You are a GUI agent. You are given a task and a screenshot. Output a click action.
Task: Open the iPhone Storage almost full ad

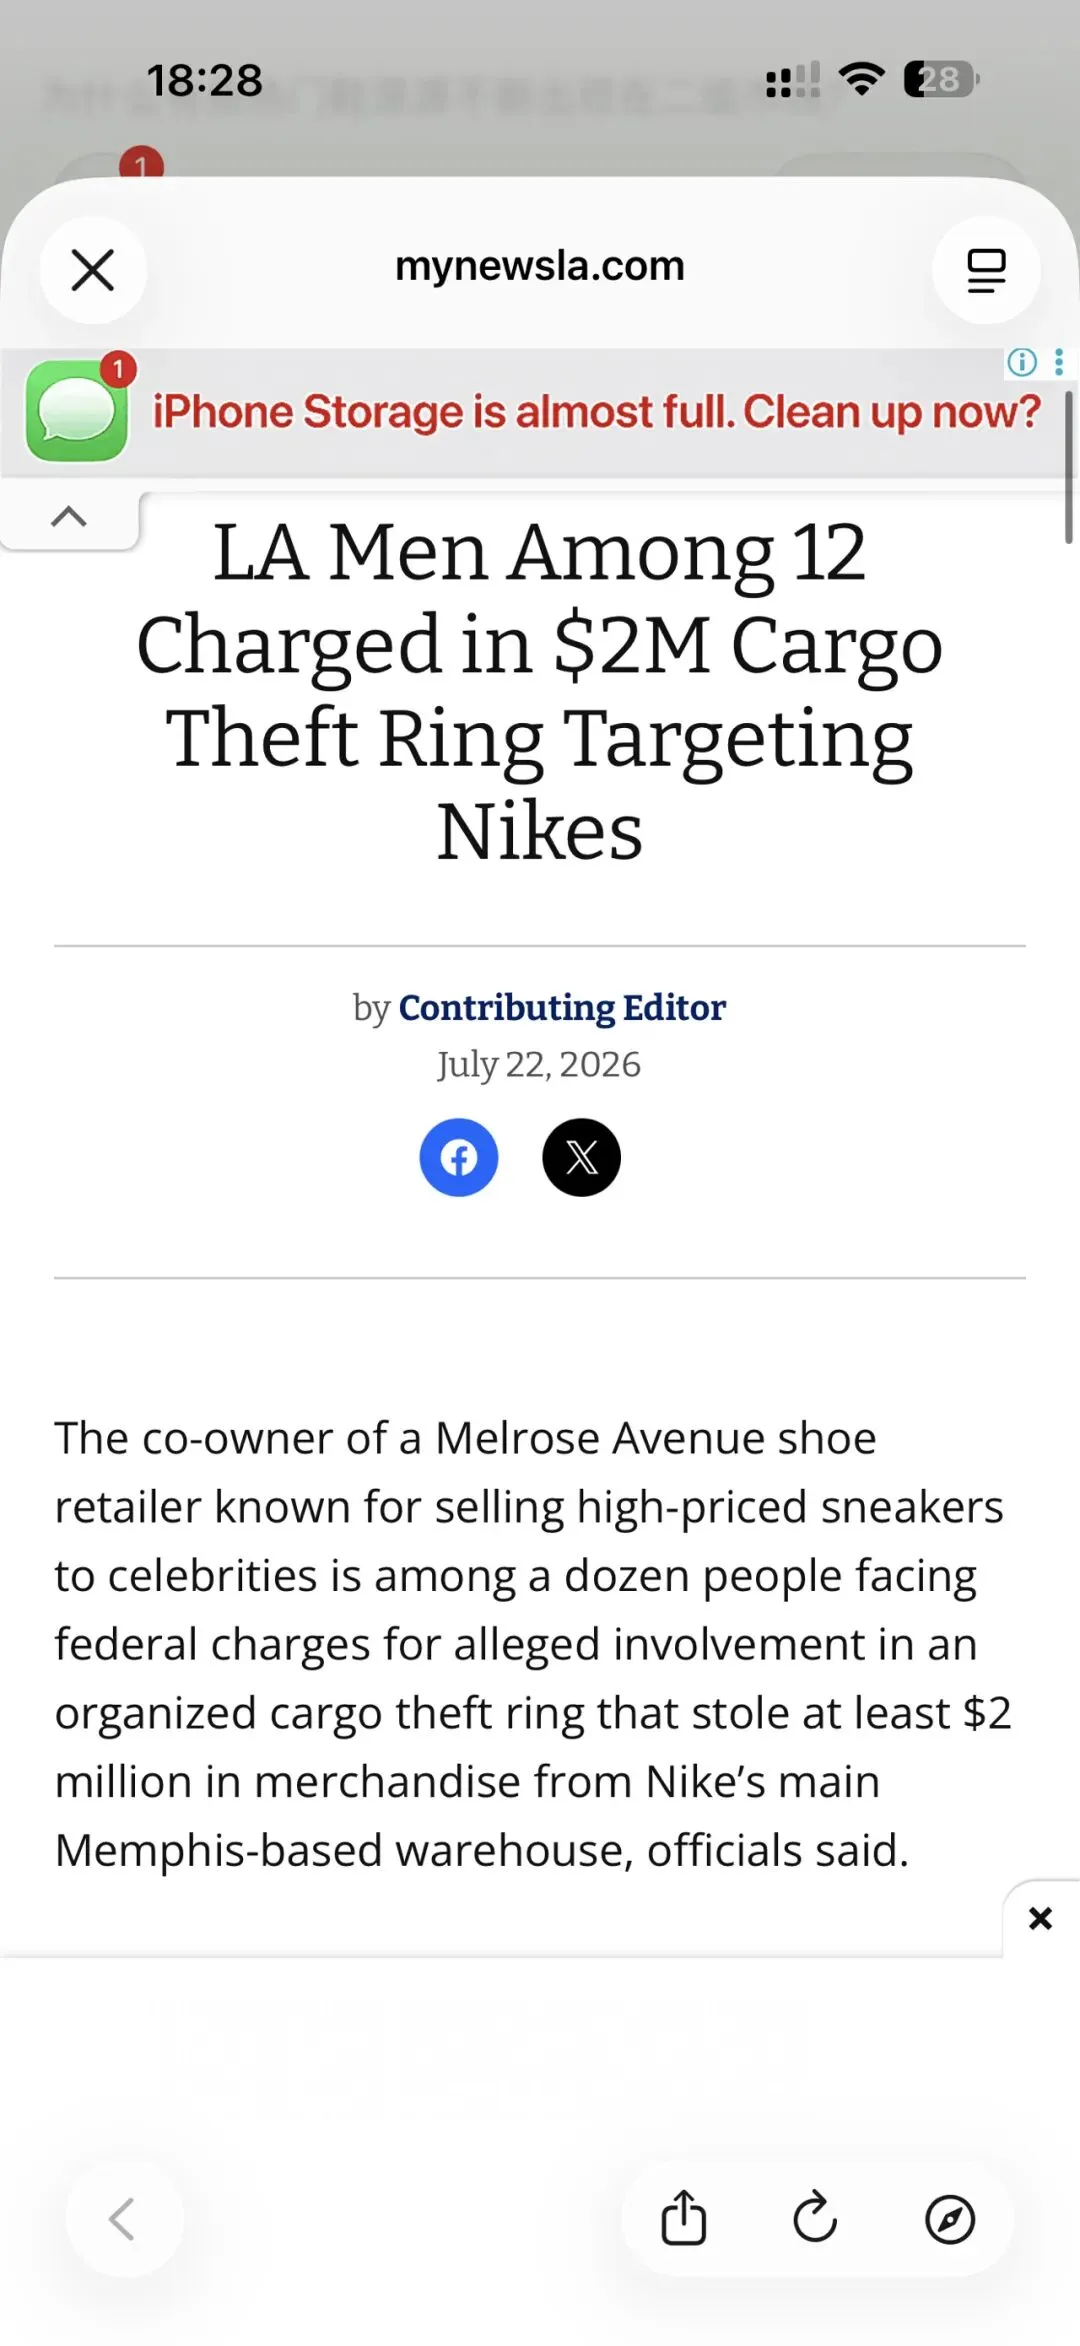(597, 412)
